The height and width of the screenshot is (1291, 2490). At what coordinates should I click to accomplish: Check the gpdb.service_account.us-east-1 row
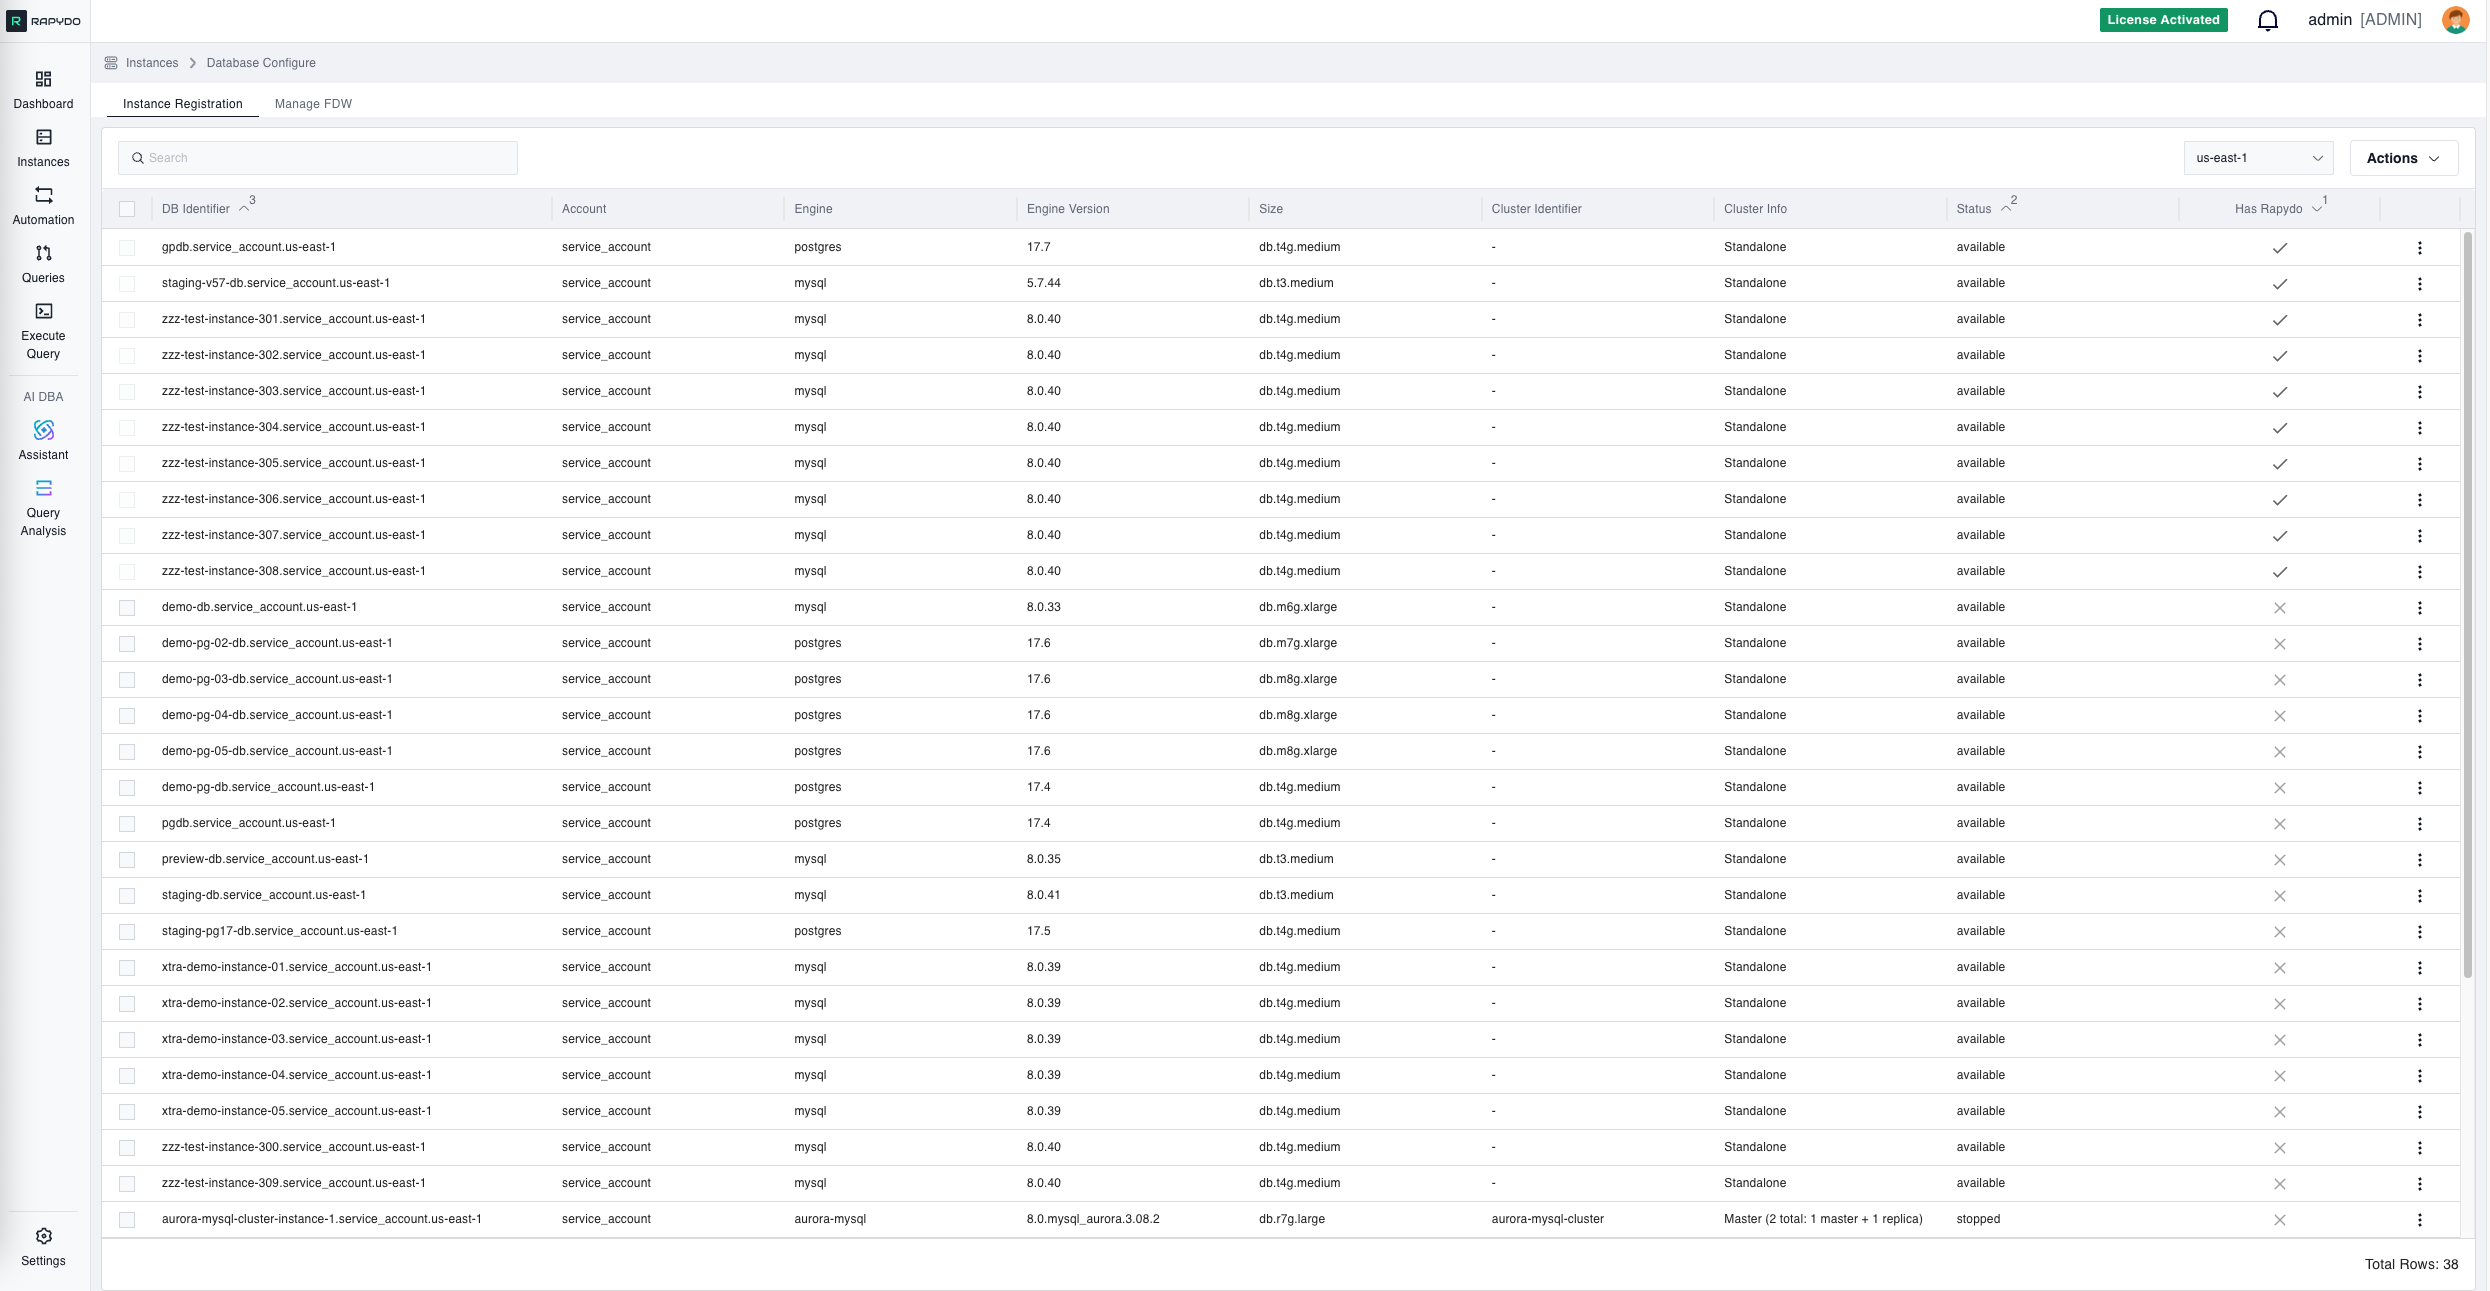[128, 247]
